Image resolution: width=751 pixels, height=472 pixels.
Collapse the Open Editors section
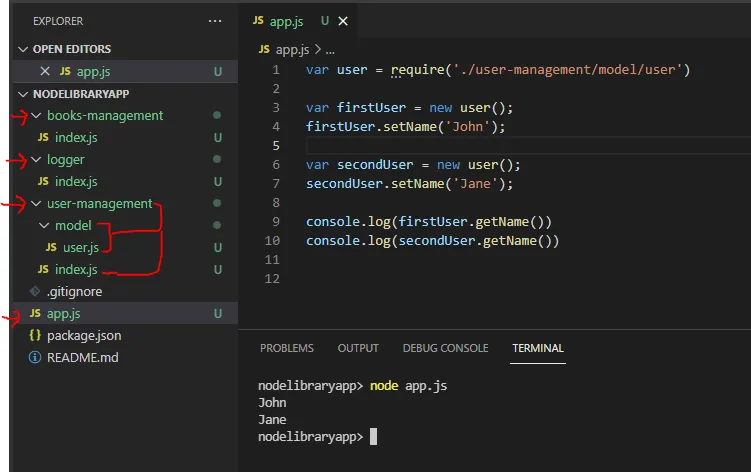pyautogui.click(x=24, y=49)
